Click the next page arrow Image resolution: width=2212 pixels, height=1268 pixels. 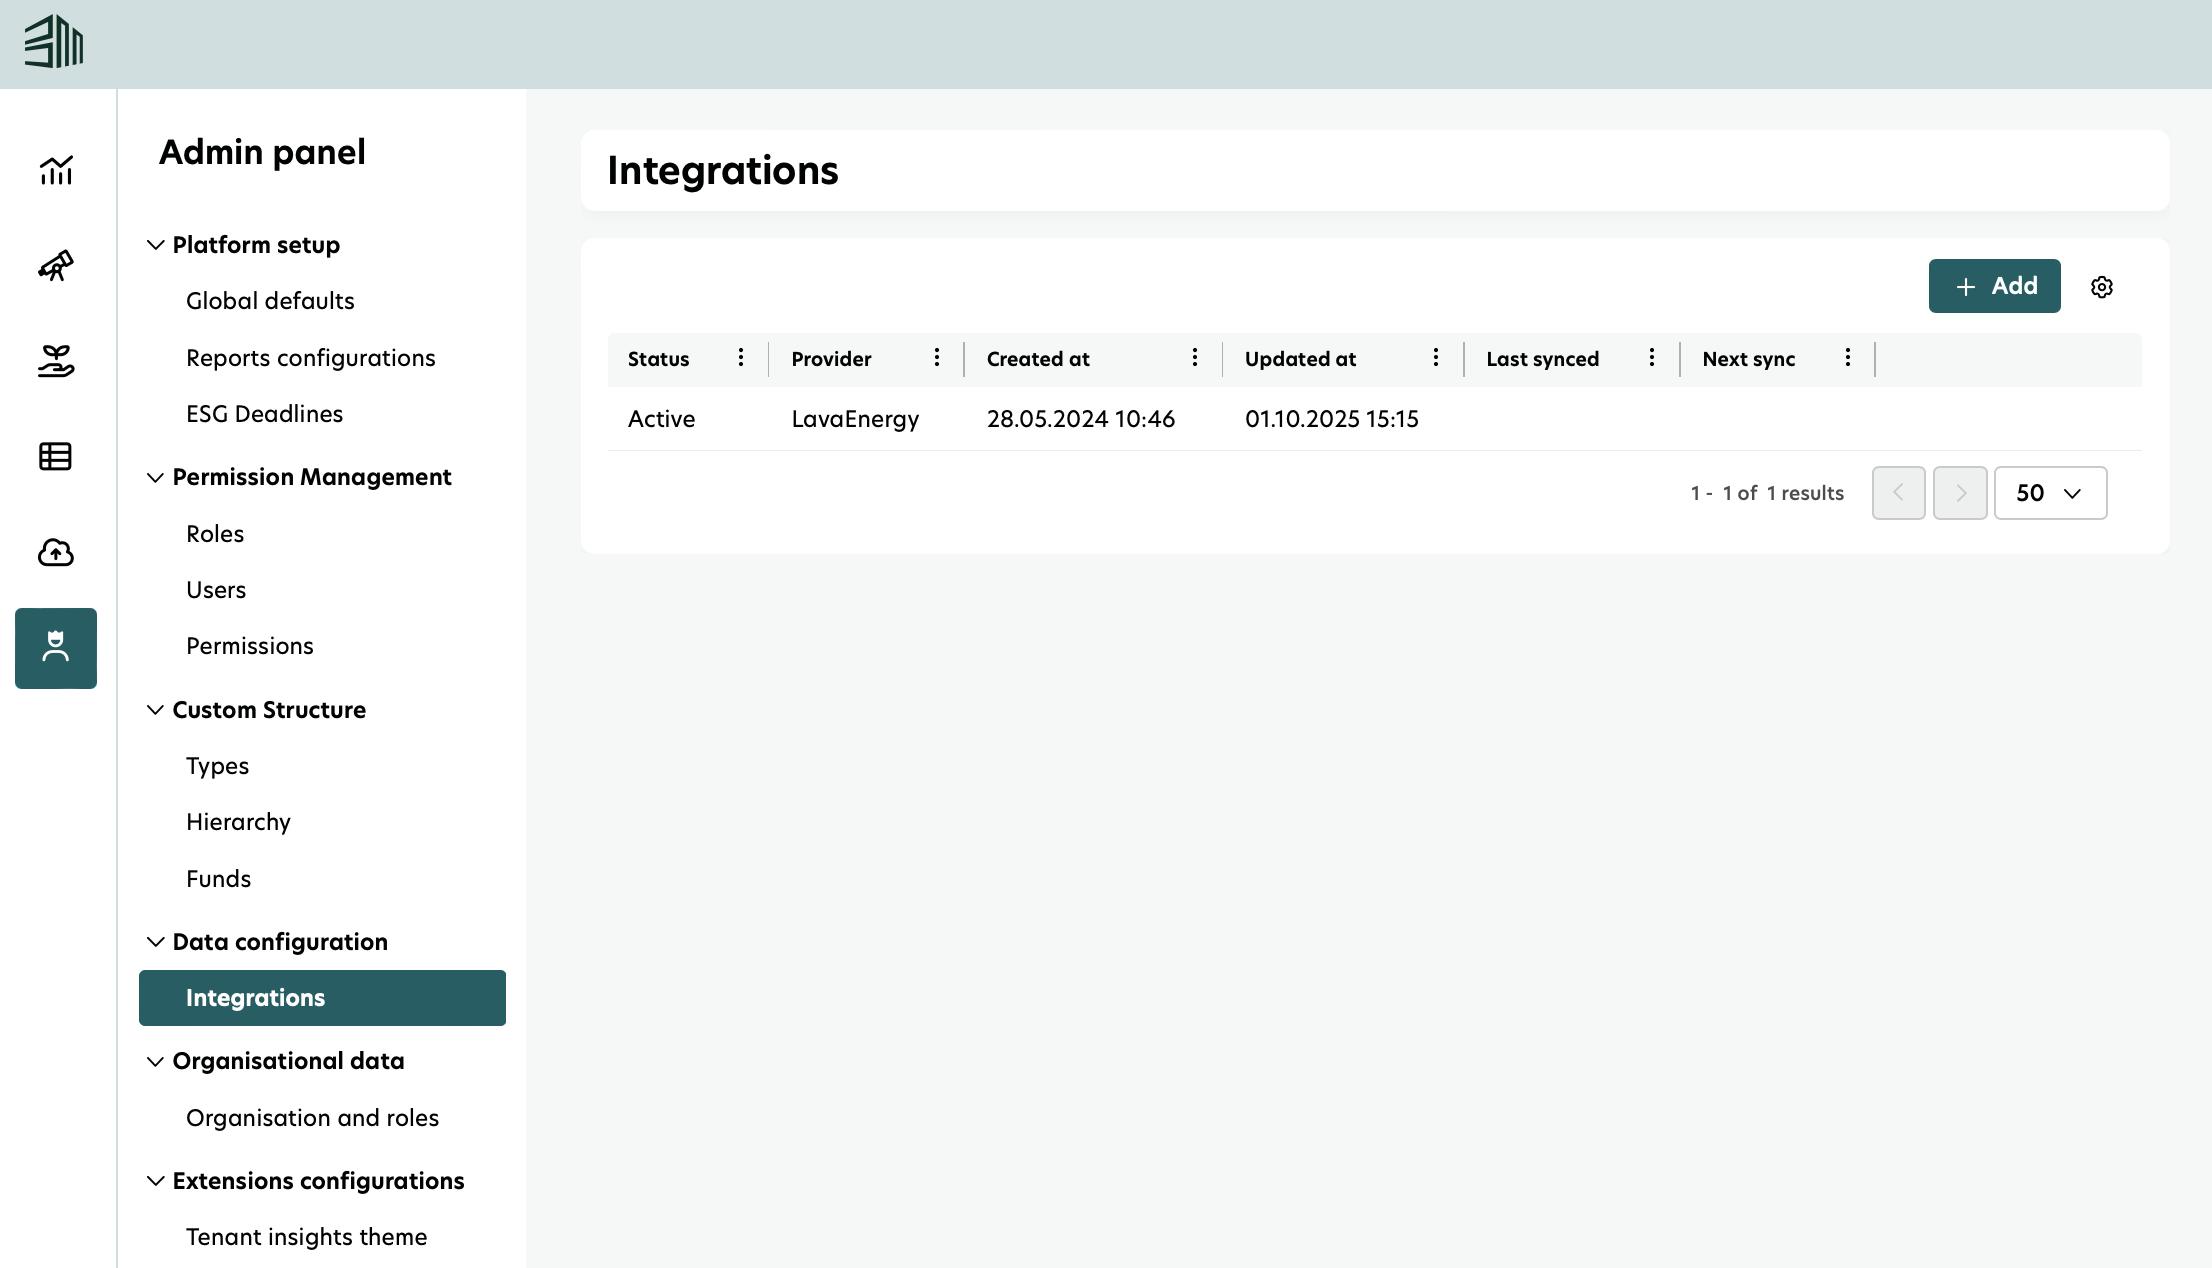1960,492
